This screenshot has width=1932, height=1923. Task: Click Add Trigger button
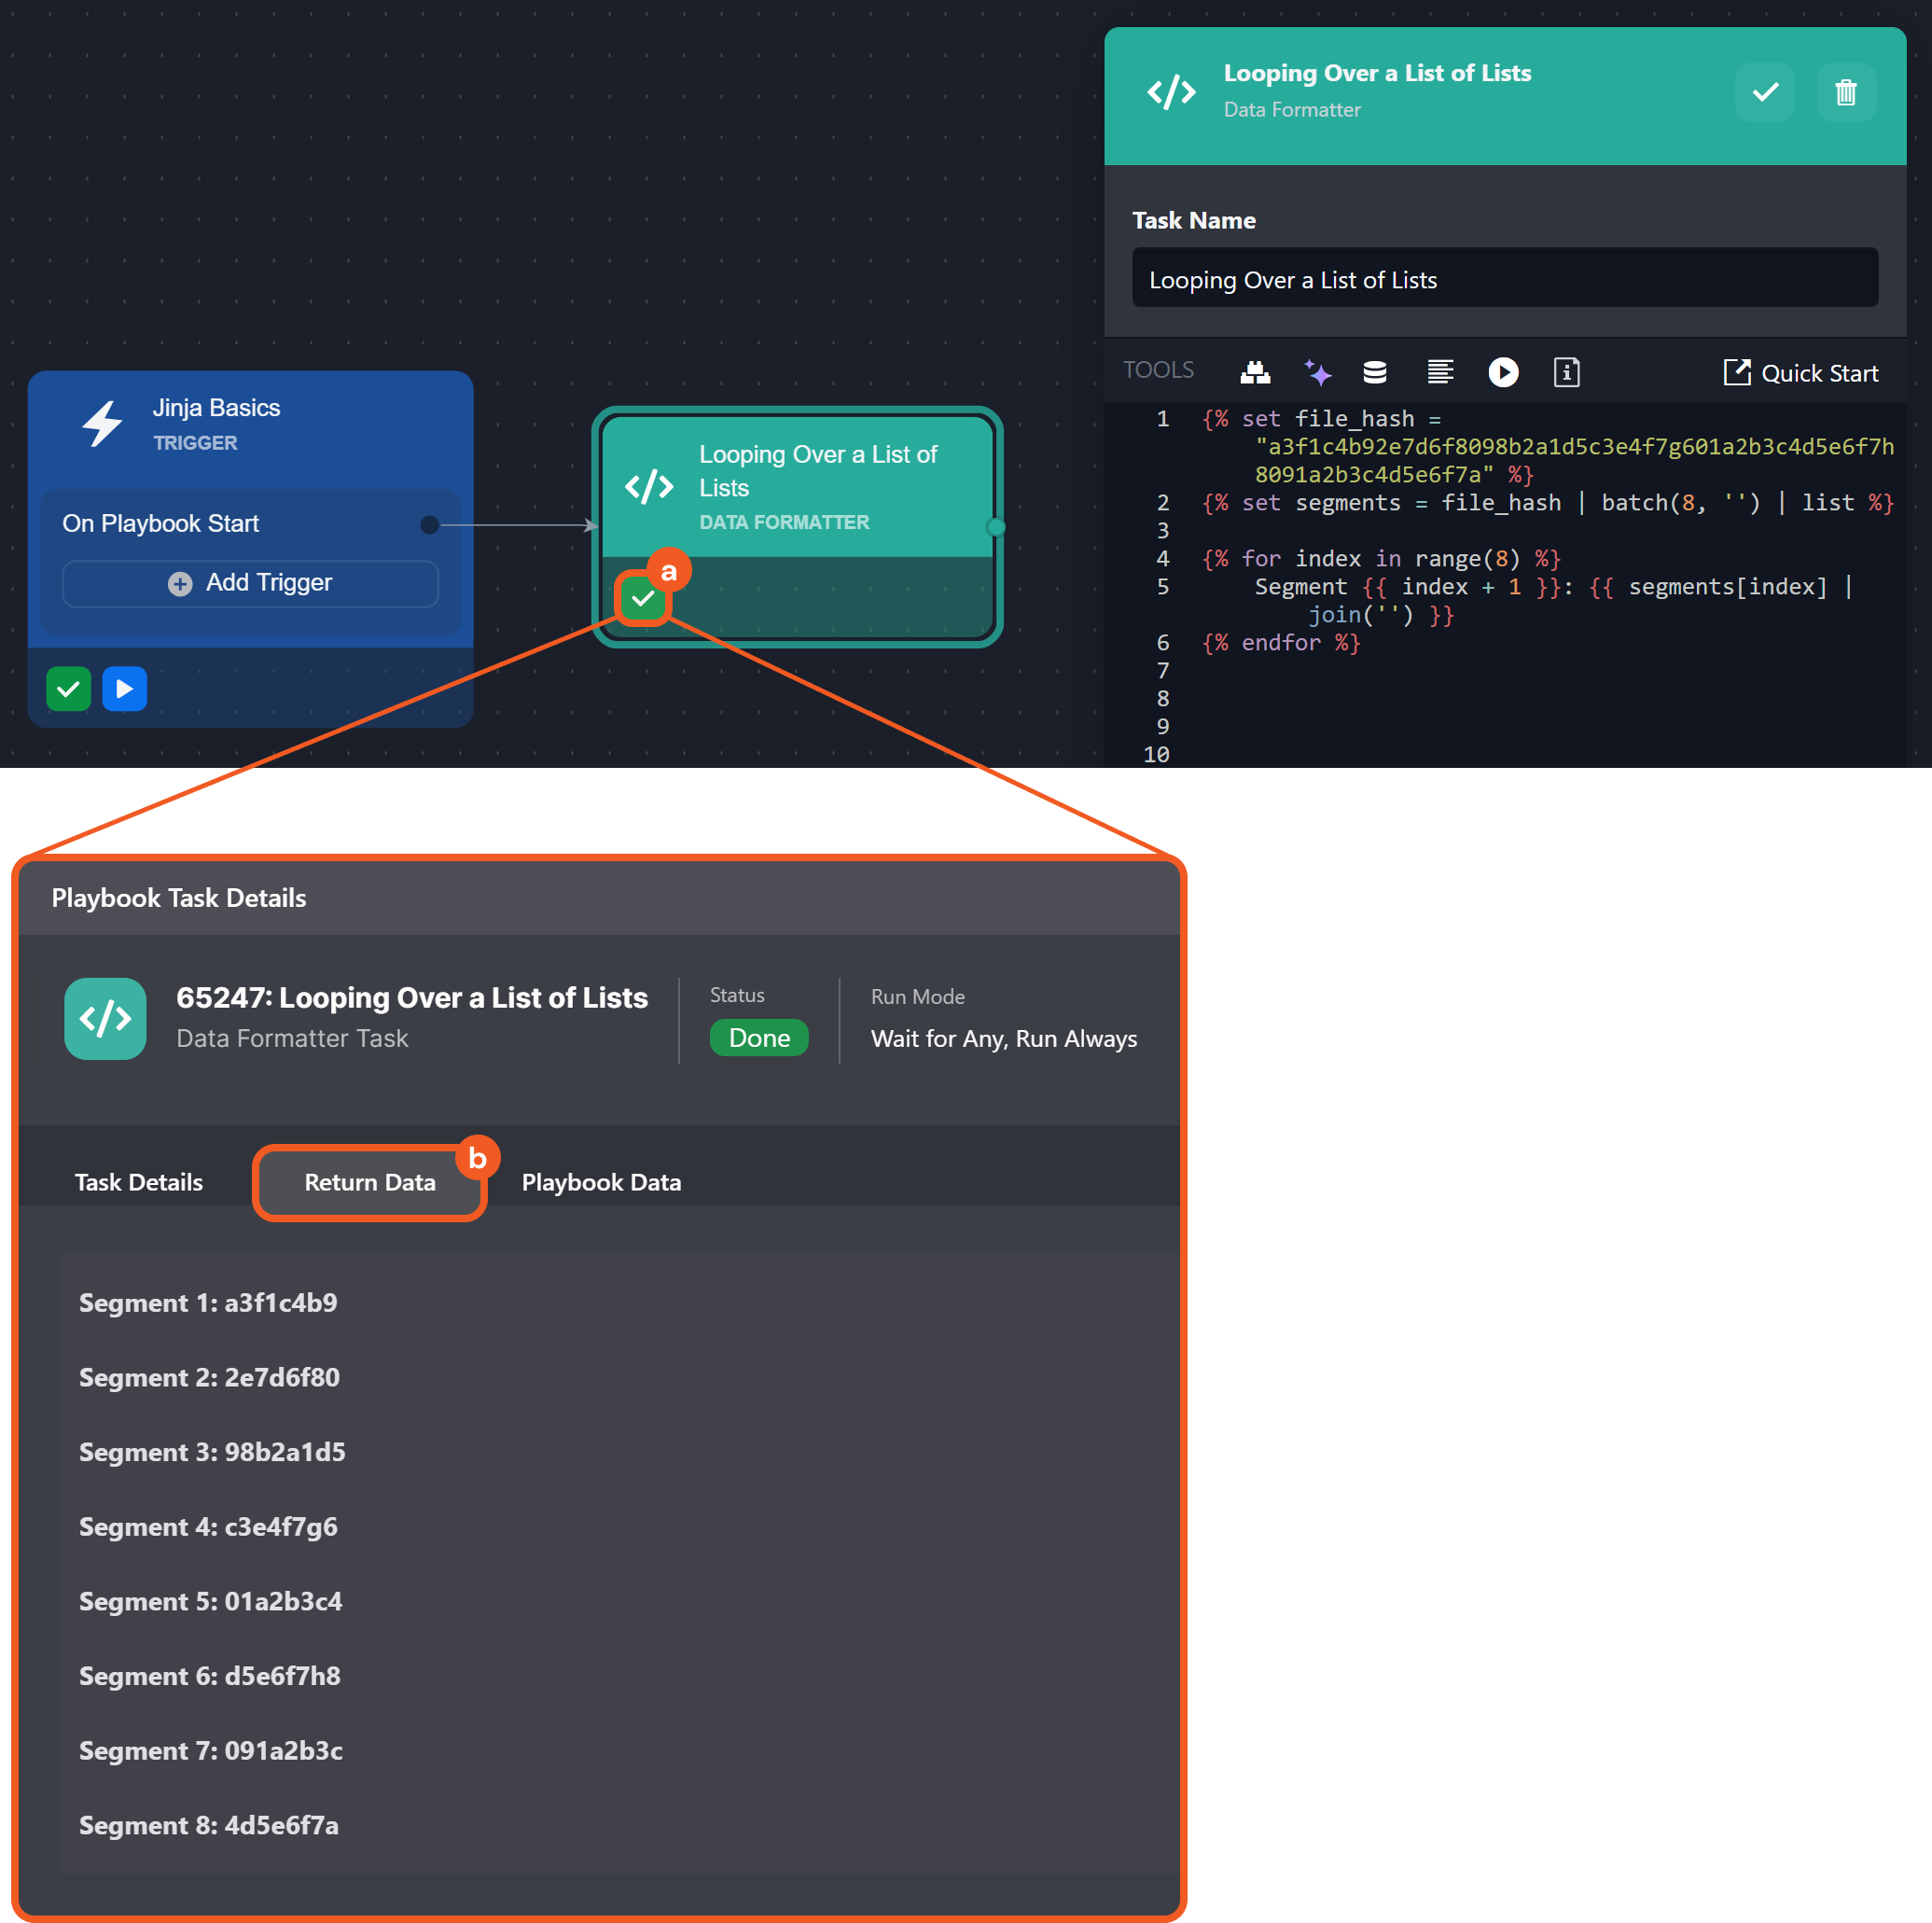point(250,583)
